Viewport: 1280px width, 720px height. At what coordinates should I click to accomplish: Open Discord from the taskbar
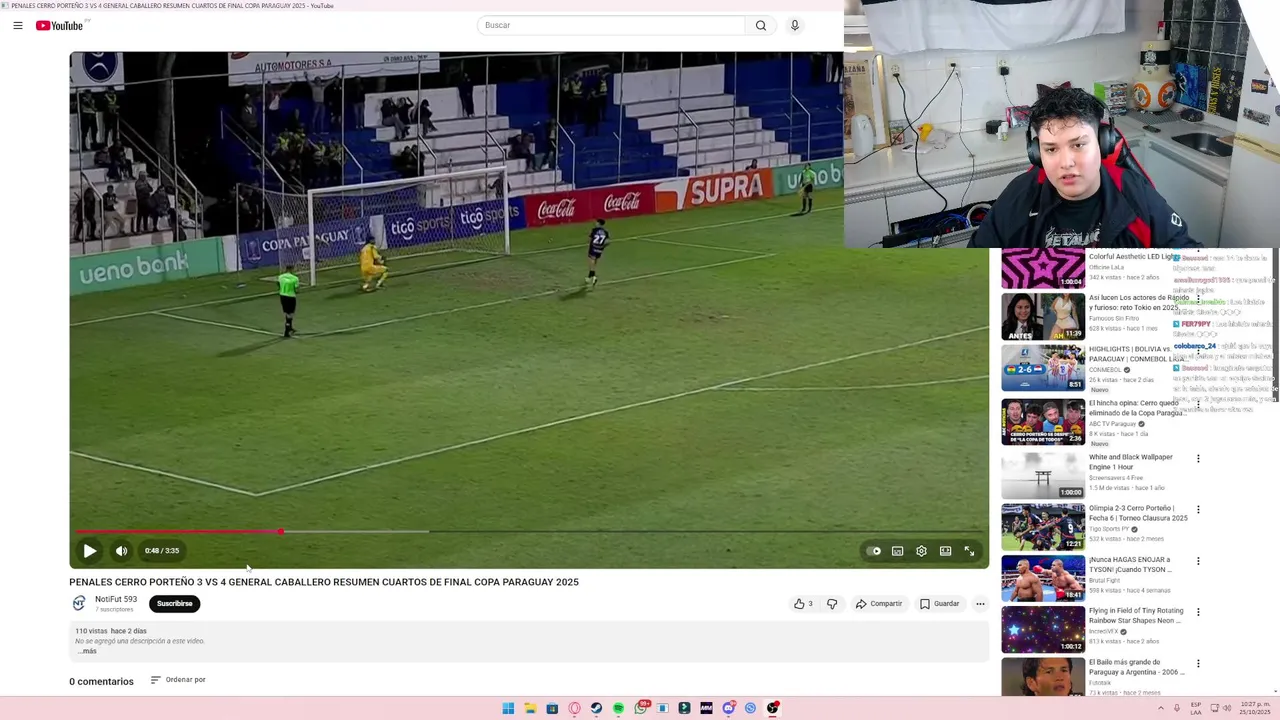tap(728, 708)
